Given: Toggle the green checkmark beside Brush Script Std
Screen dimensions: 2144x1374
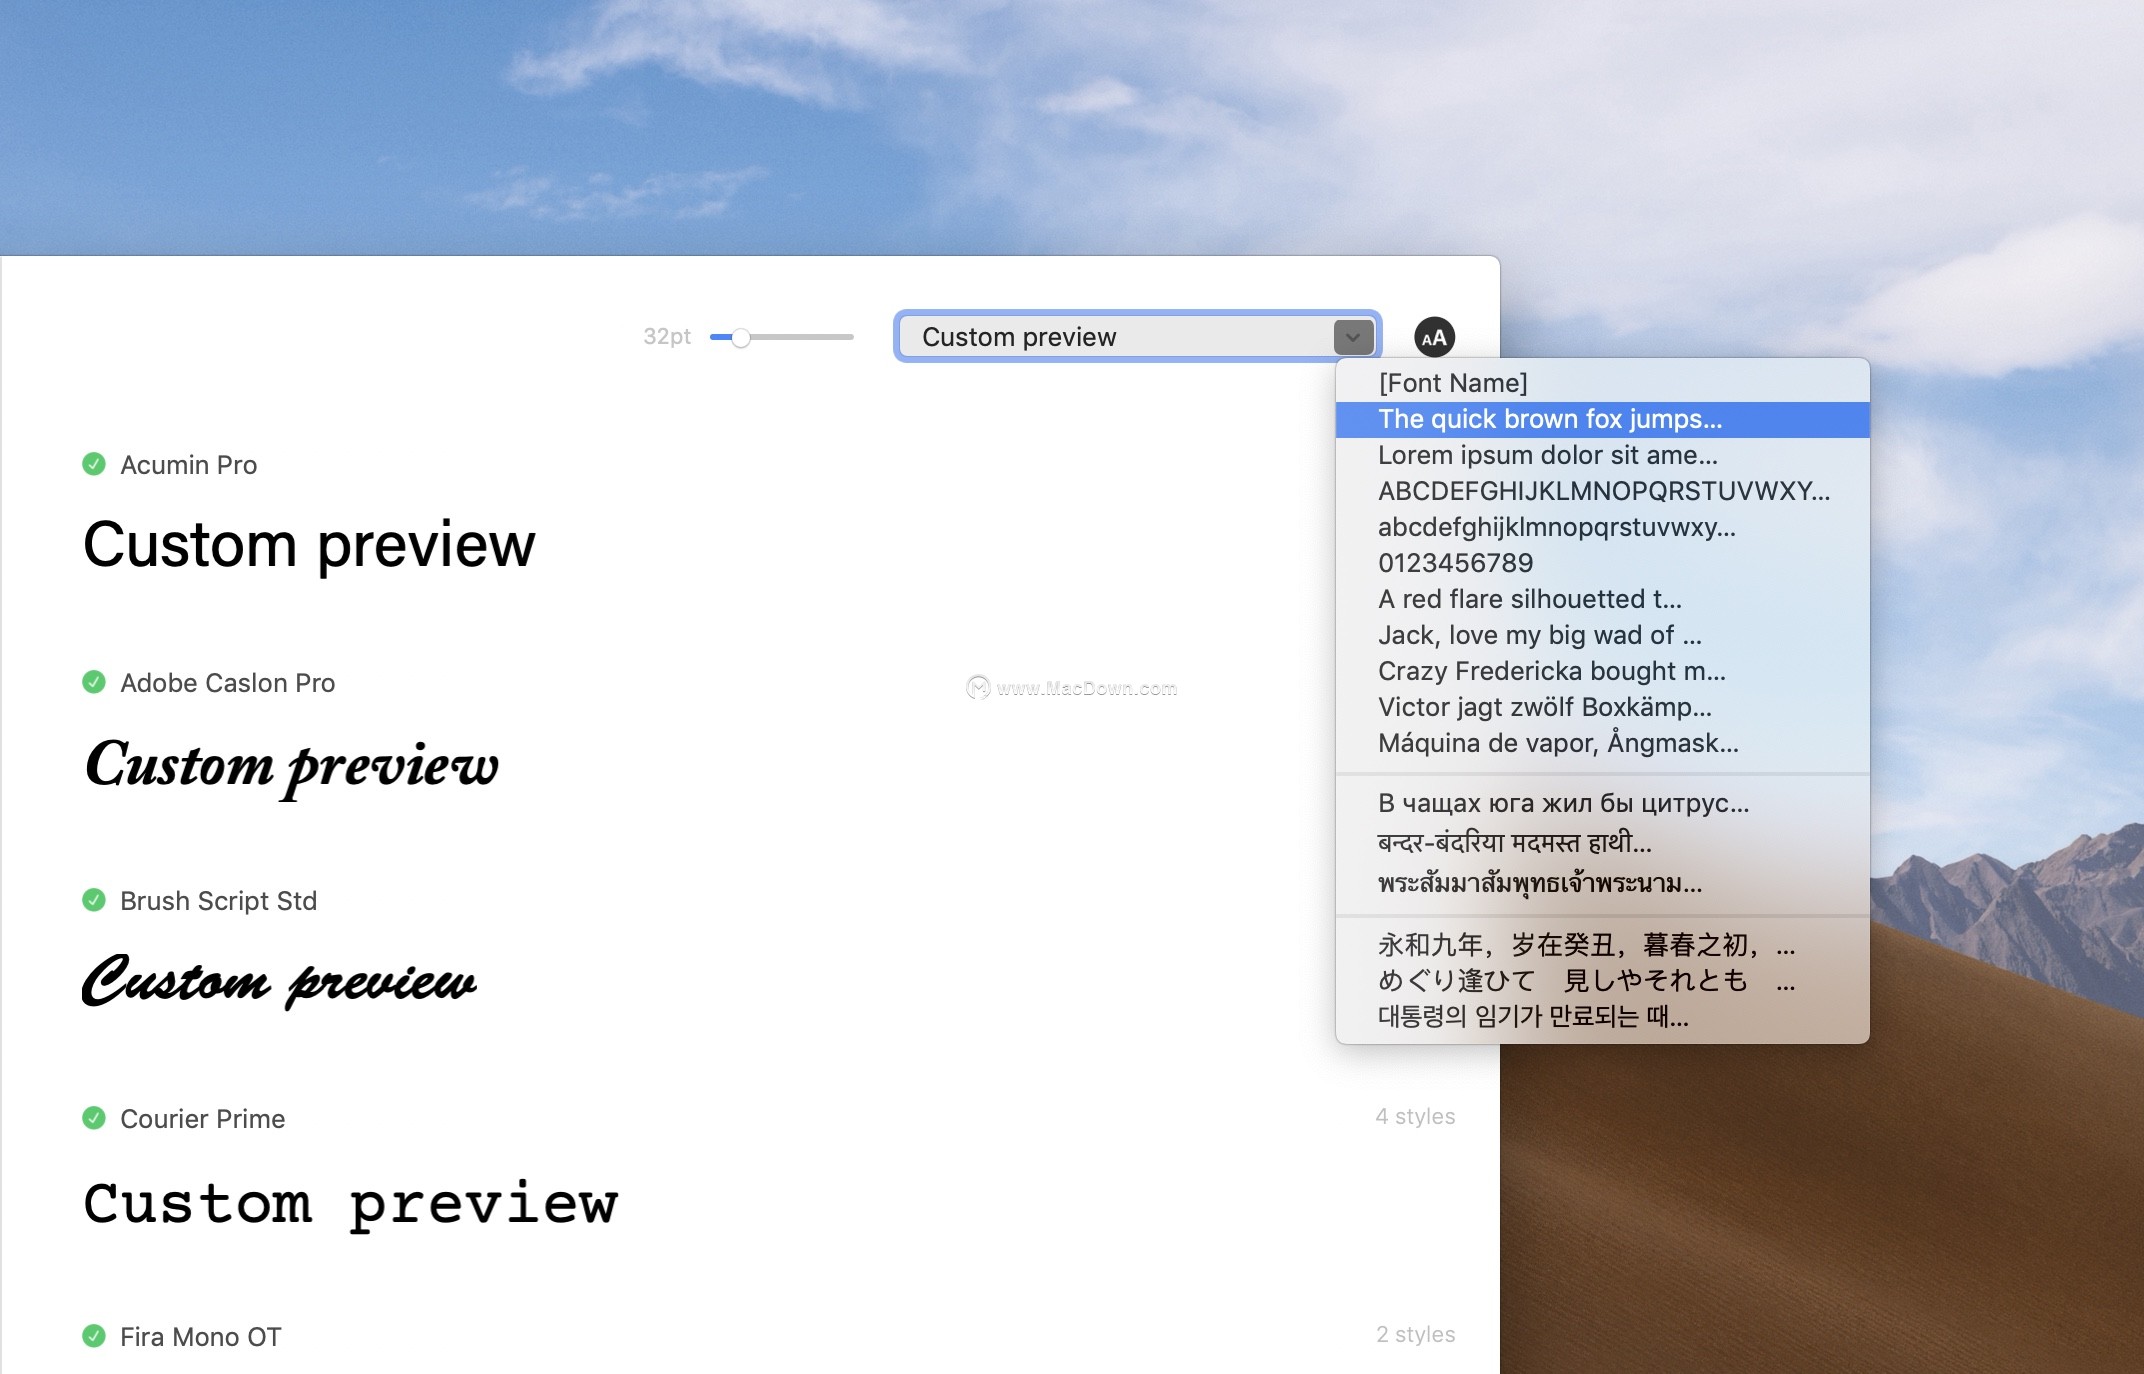Looking at the screenshot, I should coord(94,900).
